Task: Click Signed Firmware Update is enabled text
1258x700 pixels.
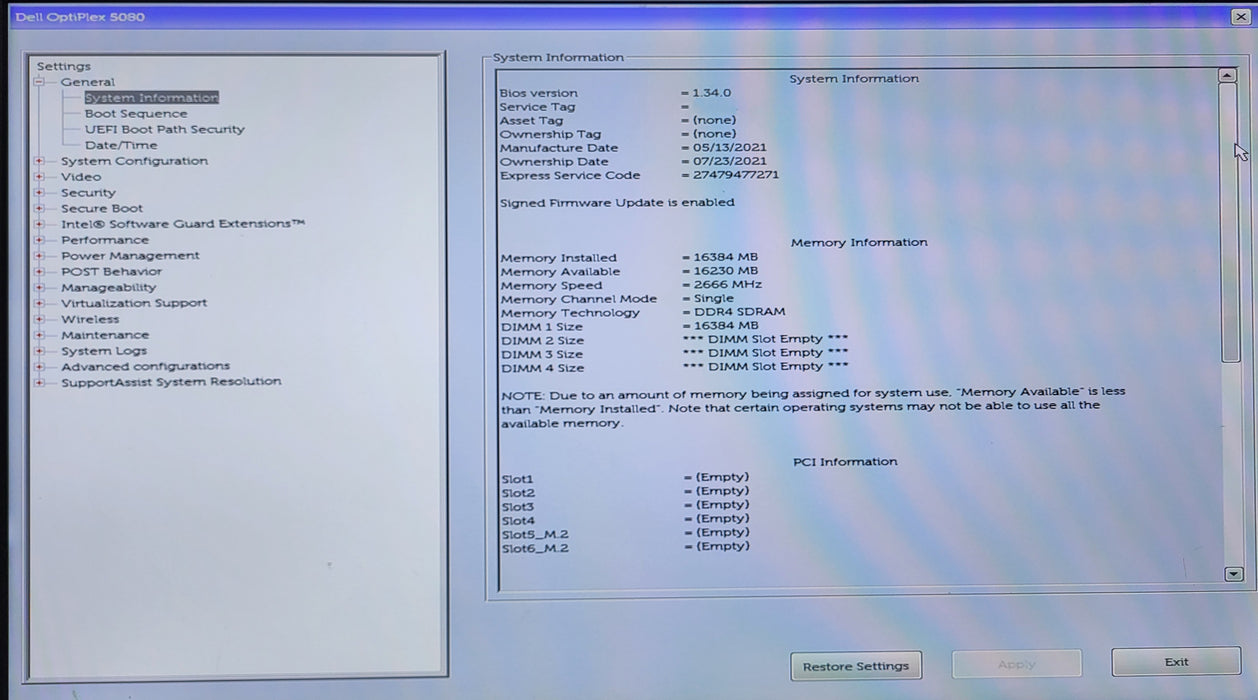Action: tap(617, 202)
